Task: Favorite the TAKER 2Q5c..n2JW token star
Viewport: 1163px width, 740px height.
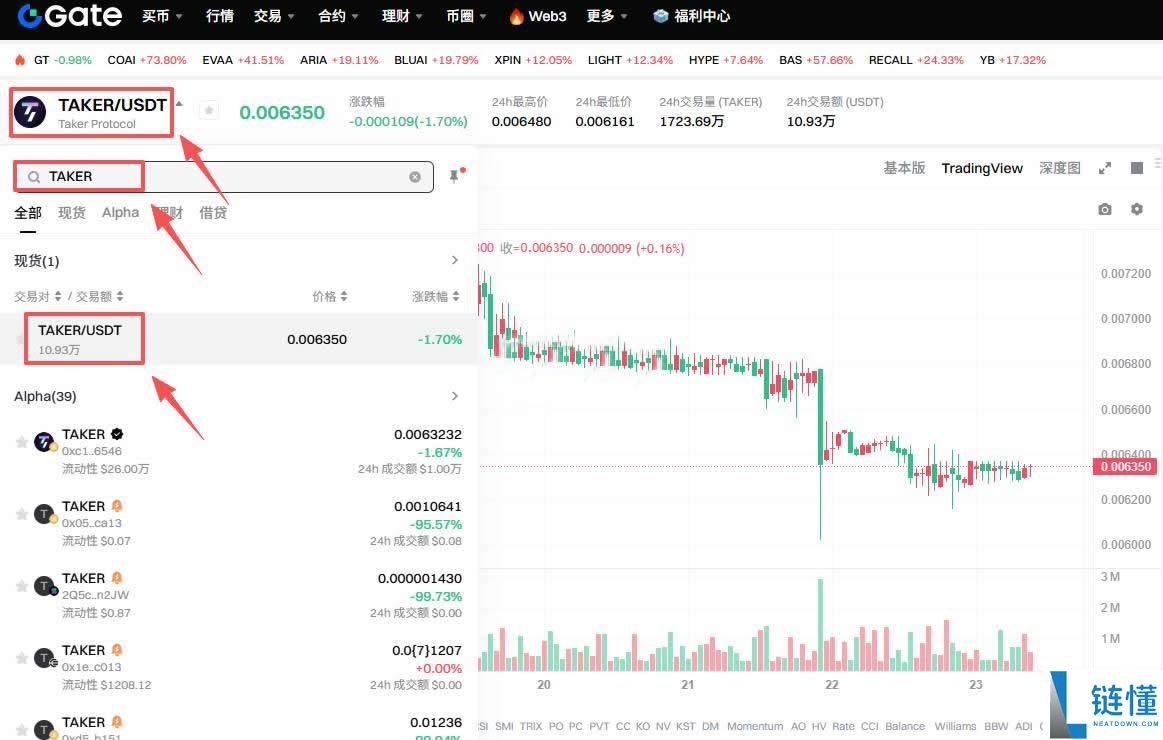Action: (22, 587)
